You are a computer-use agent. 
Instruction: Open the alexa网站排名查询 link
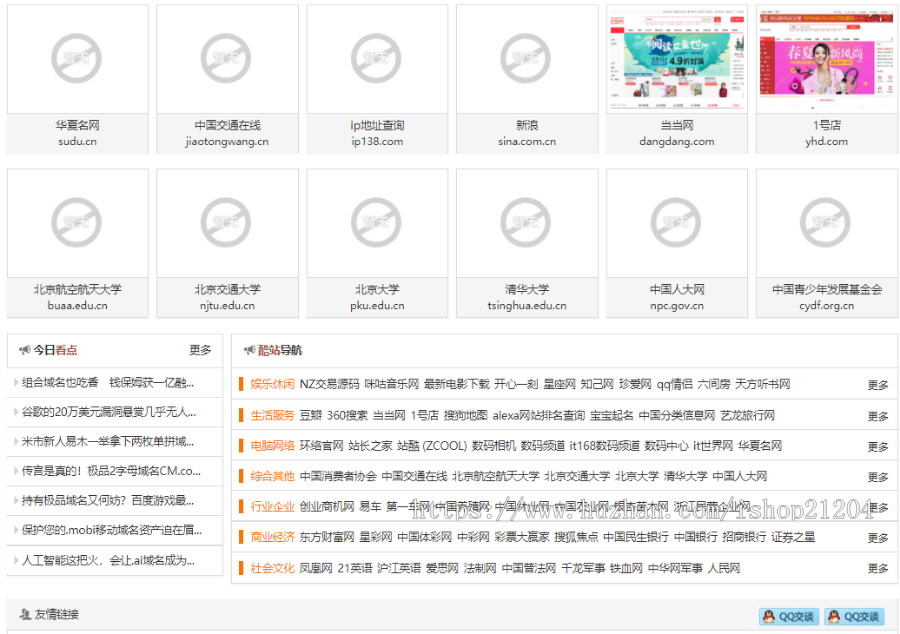pos(538,415)
